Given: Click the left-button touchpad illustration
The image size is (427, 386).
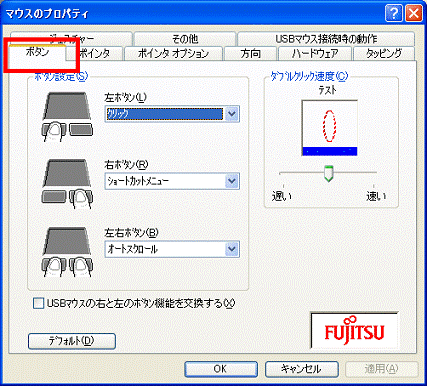Looking at the screenshot, I should [x=68, y=117].
